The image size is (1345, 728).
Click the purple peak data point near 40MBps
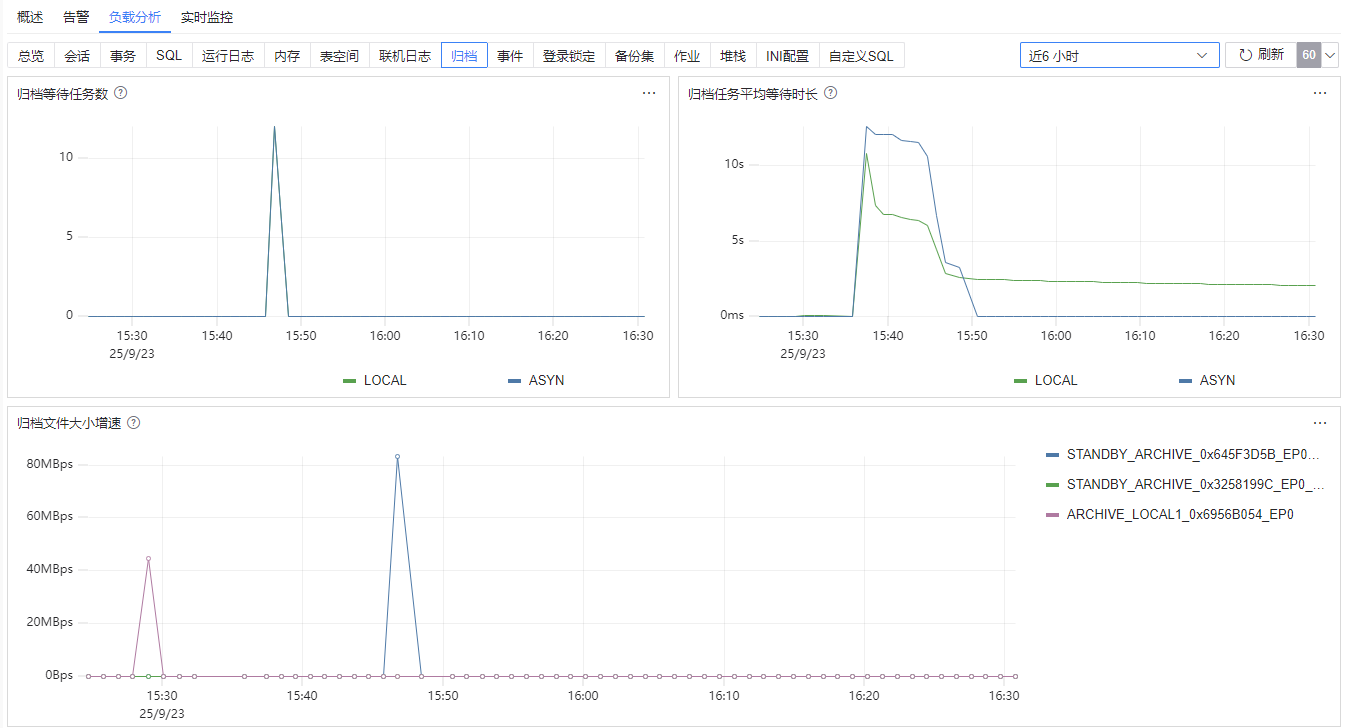tap(148, 558)
